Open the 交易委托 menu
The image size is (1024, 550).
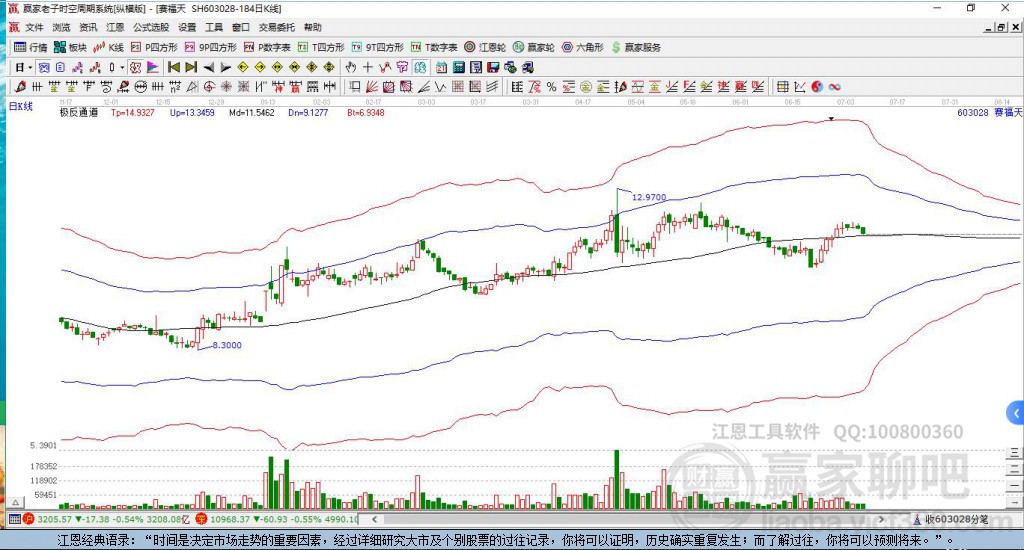[x=276, y=27]
